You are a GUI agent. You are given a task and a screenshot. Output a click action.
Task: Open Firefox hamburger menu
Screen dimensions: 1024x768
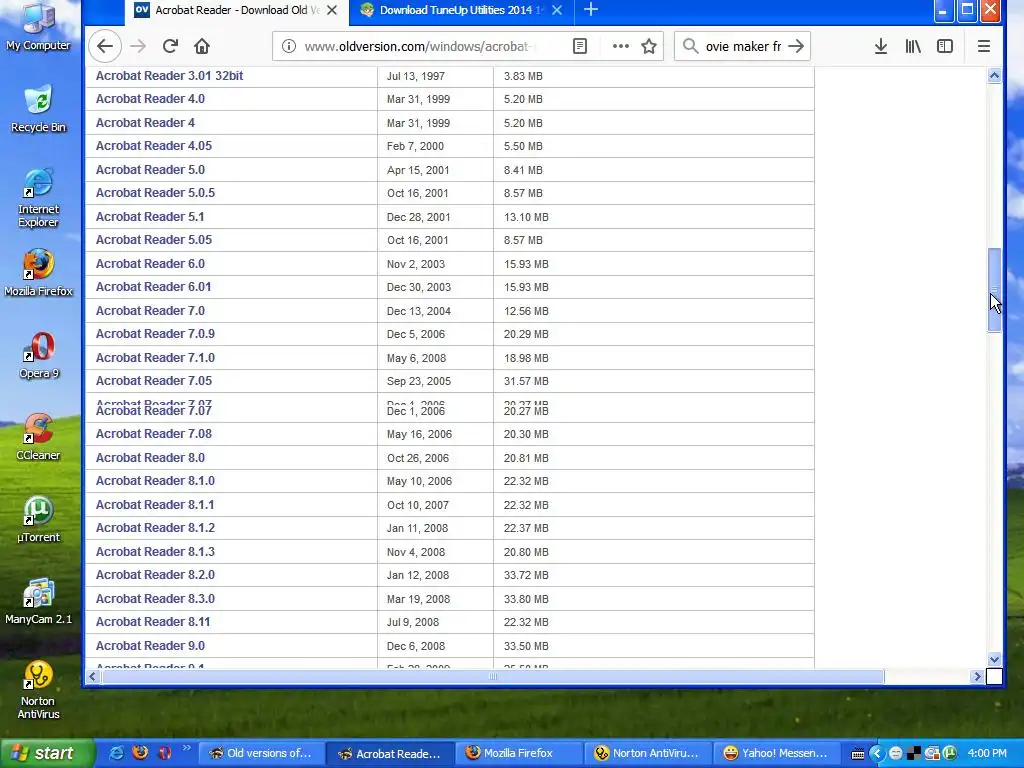[984, 46]
